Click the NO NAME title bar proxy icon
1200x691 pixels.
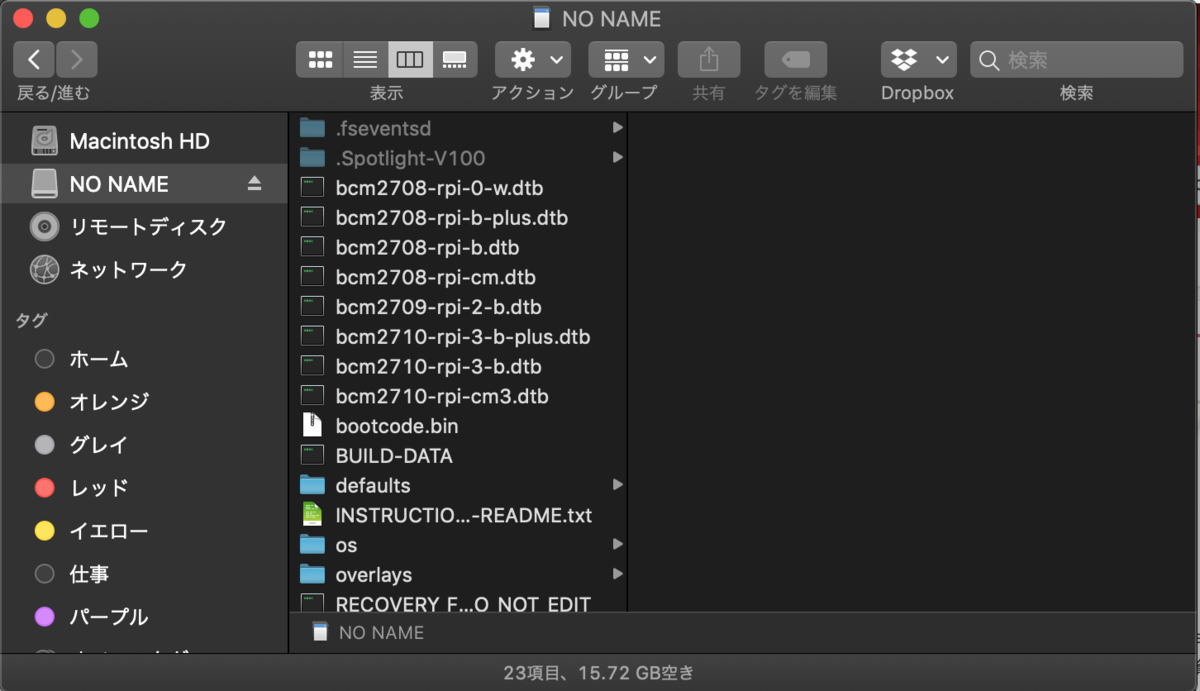click(x=542, y=18)
